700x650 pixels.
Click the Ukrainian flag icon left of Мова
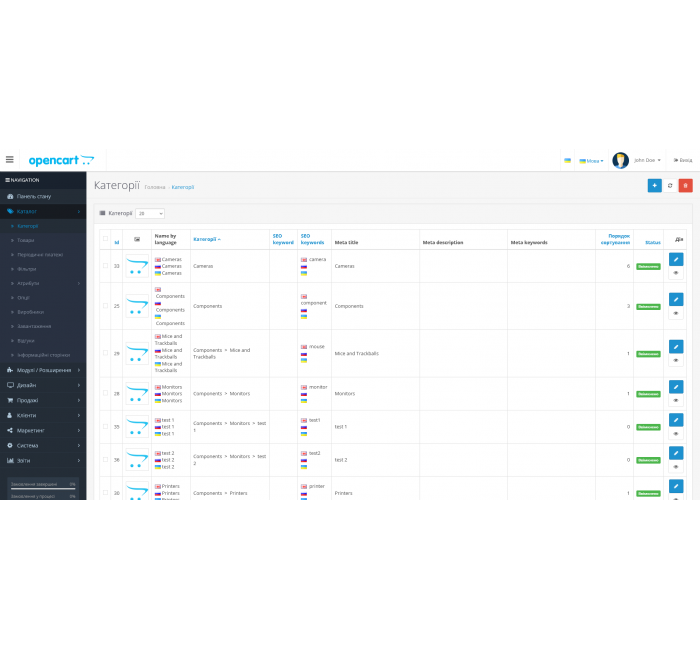coord(567,160)
